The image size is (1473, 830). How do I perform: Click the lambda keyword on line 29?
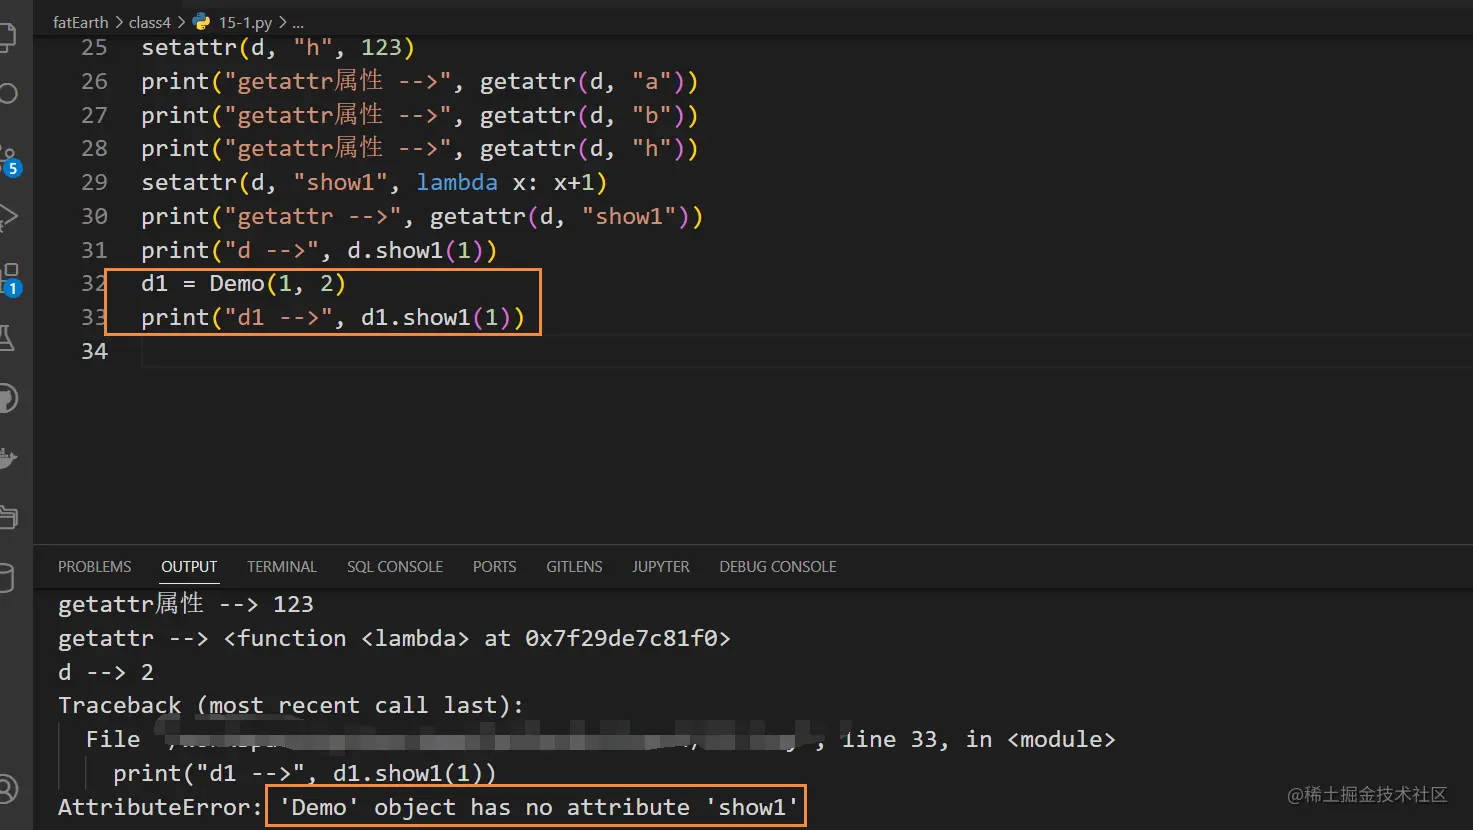457,182
